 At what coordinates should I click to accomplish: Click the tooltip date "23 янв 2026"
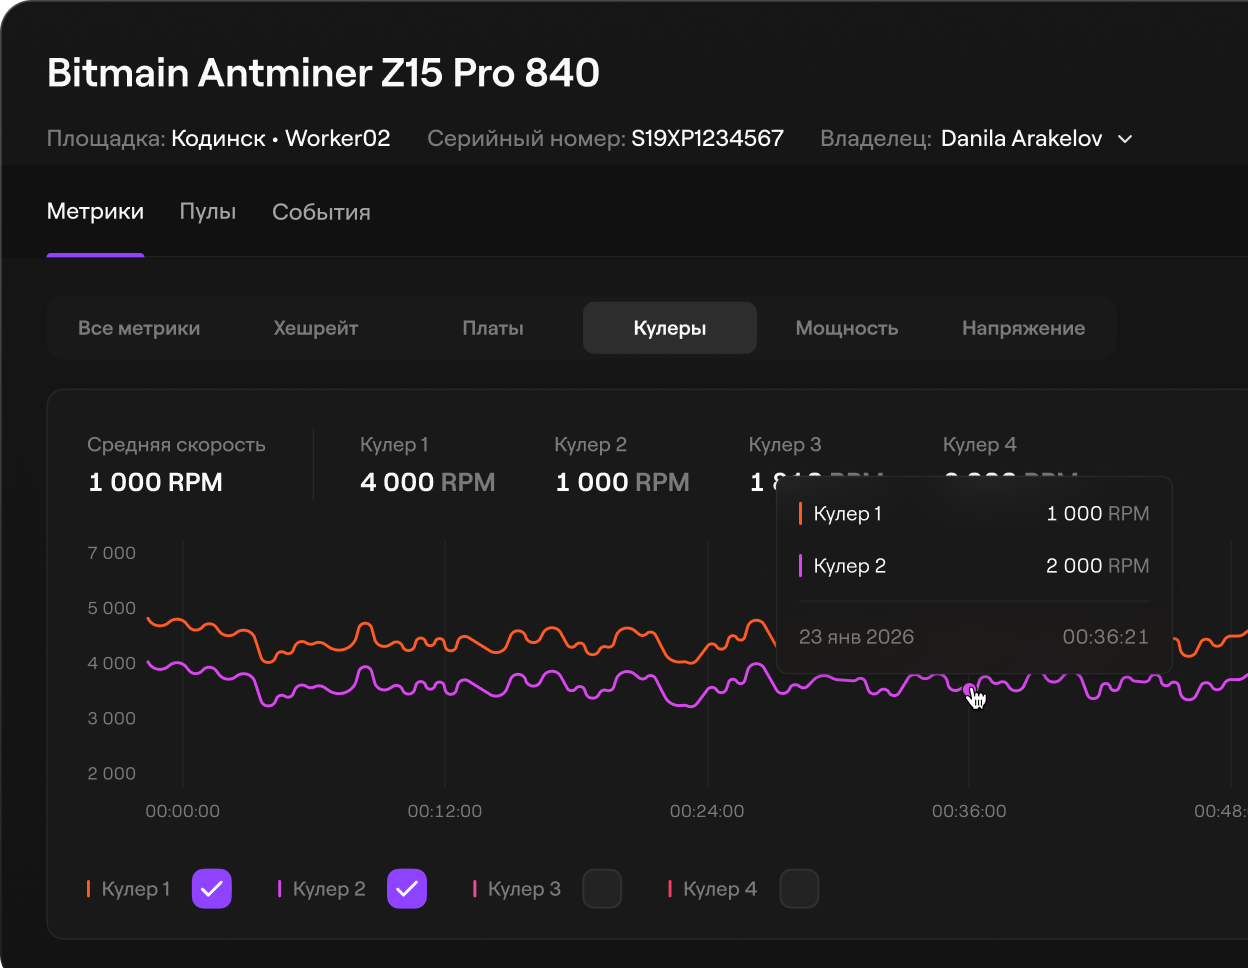coord(857,637)
